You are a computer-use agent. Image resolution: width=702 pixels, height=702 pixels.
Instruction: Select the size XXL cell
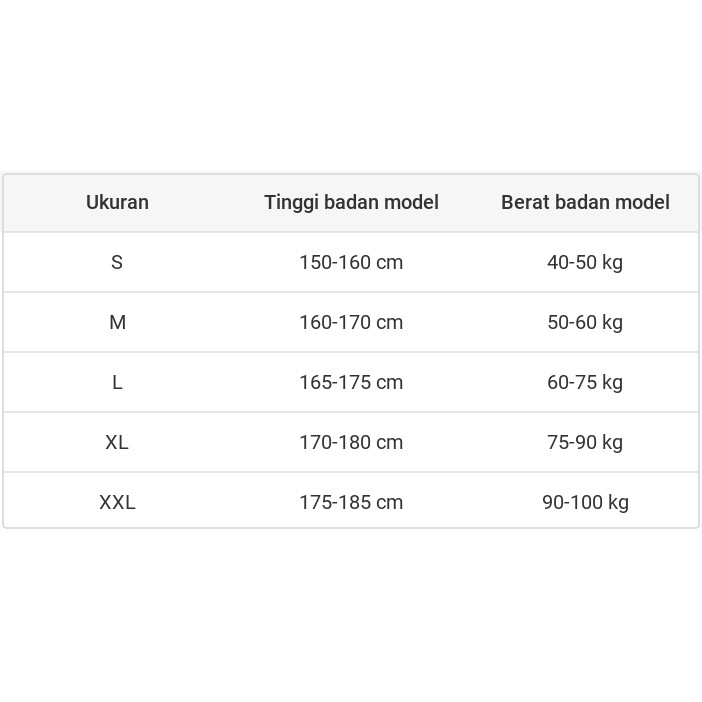click(117, 502)
